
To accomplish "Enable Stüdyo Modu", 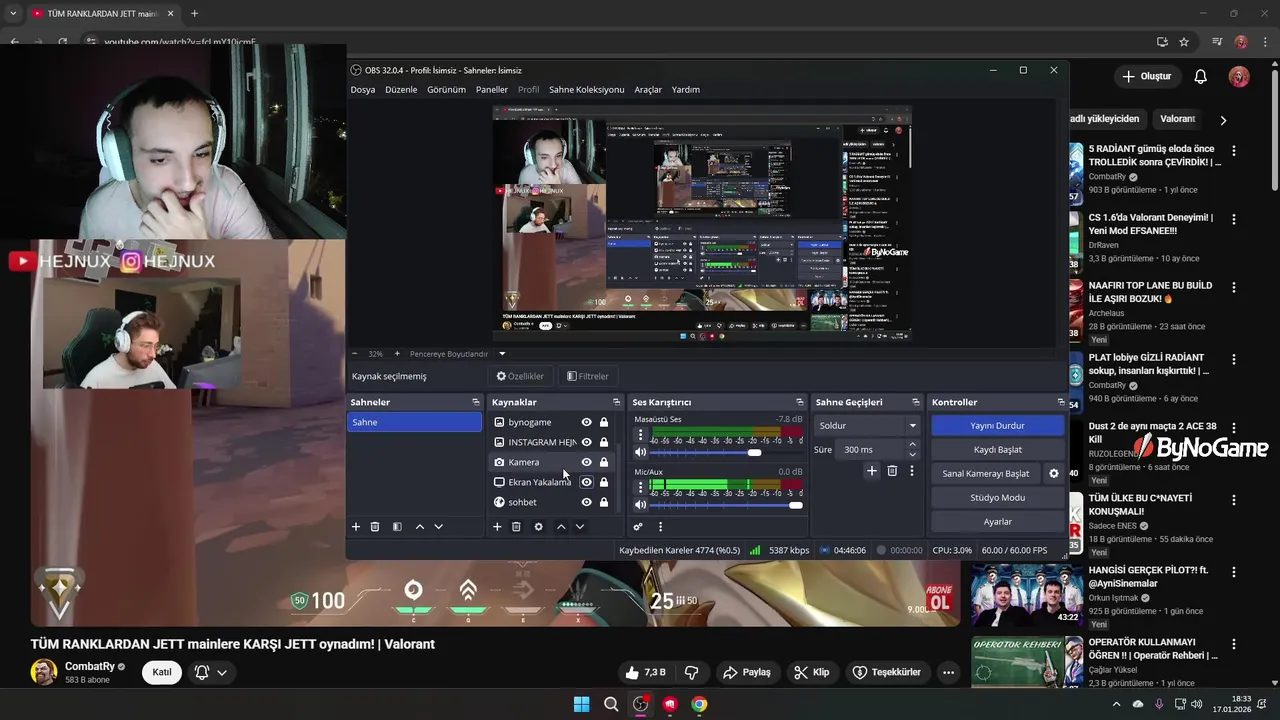I will tap(997, 498).
